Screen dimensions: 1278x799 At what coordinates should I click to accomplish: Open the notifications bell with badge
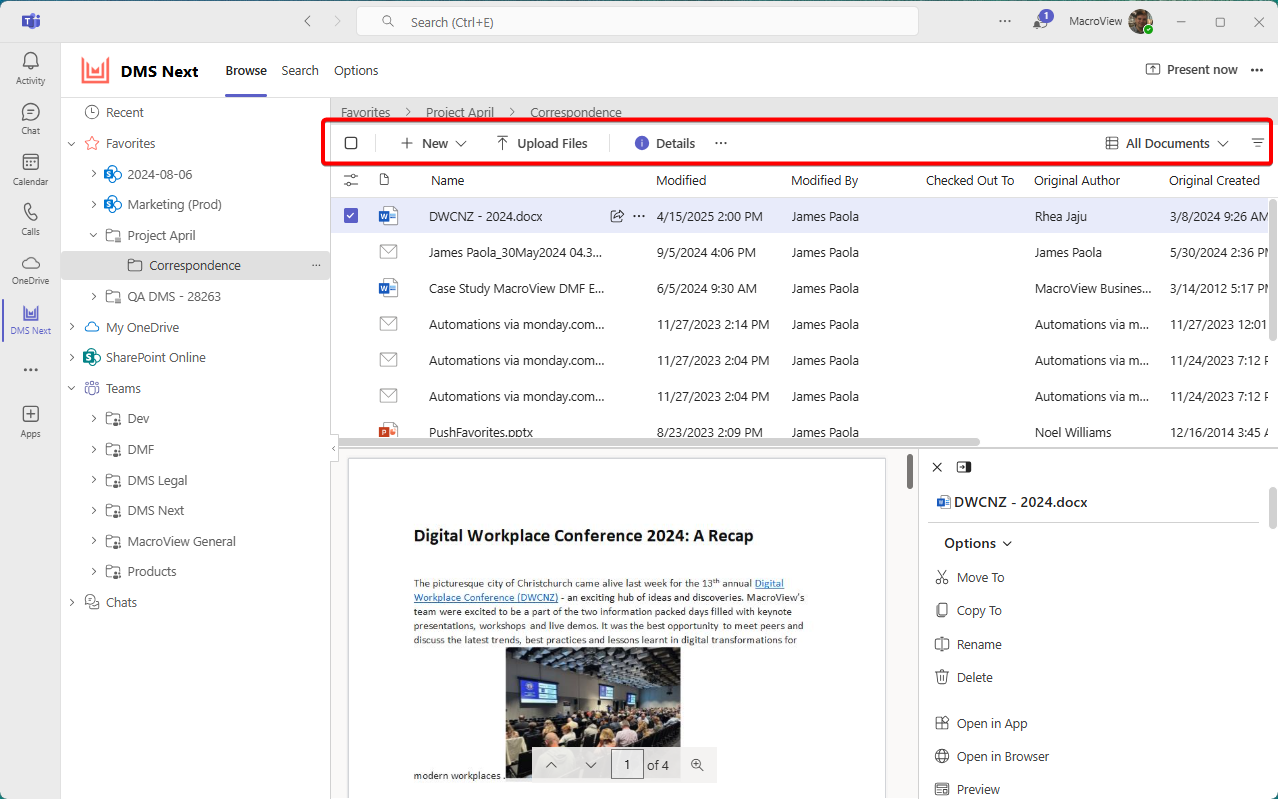[x=1041, y=21]
